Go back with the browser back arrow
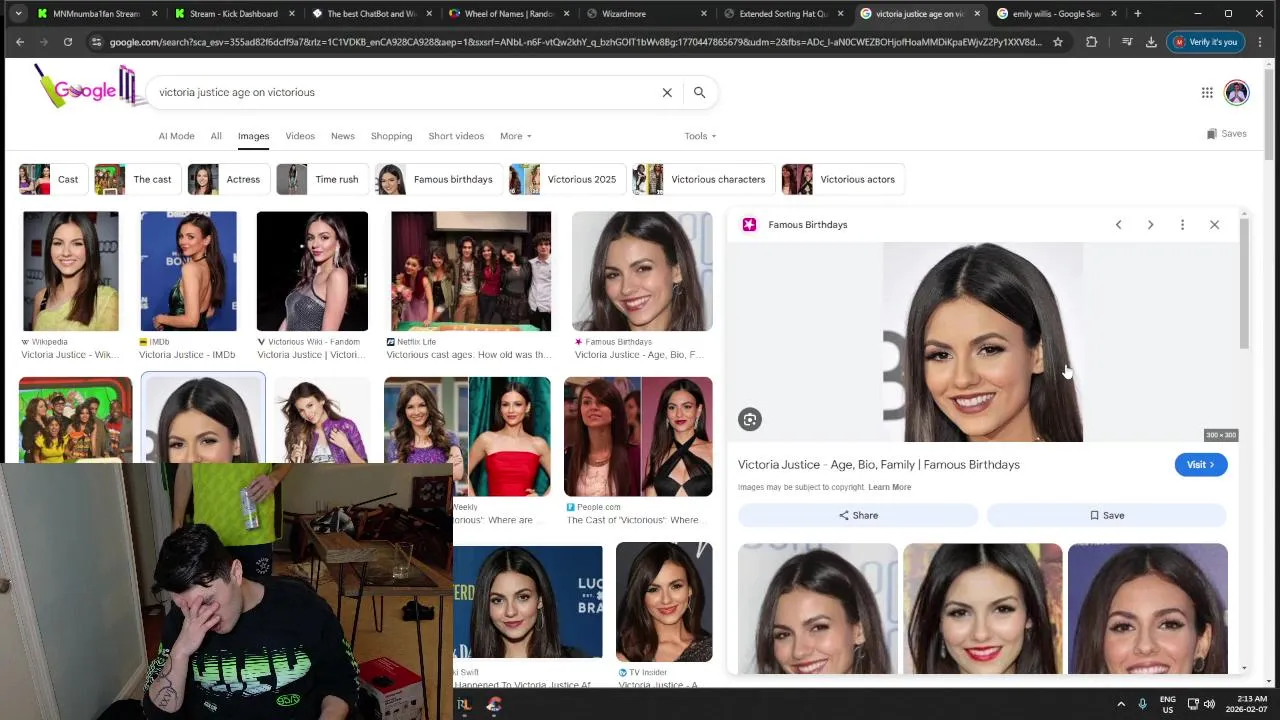Image resolution: width=1280 pixels, height=720 pixels. click(19, 42)
